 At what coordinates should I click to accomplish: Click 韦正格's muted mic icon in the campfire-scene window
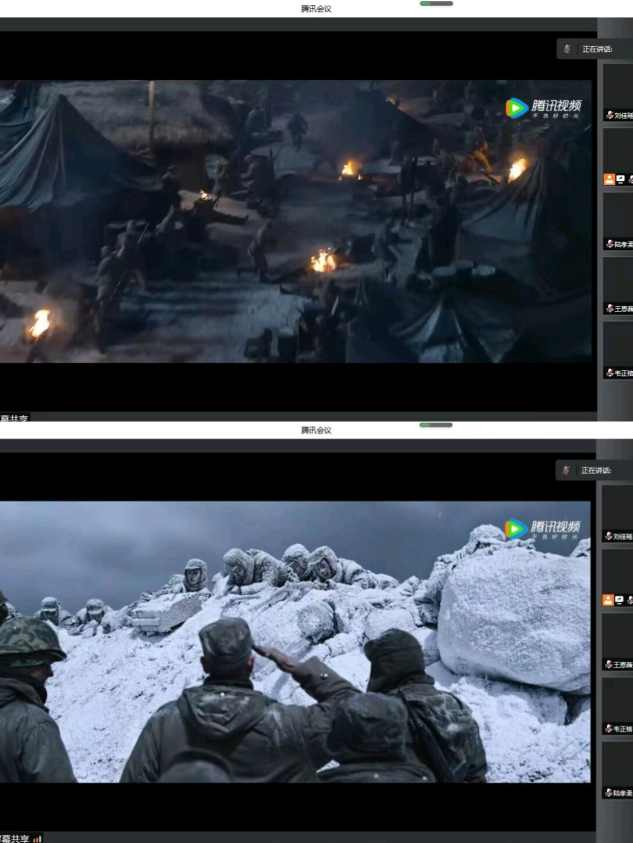(x=608, y=373)
